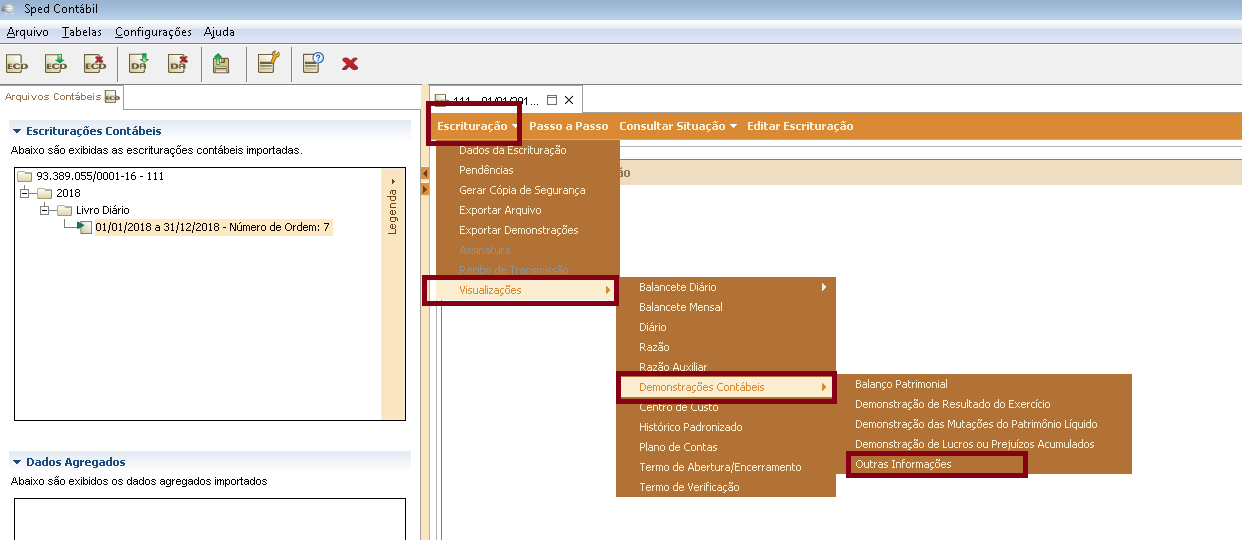Click the delete DA aggregated data icon

pos(178,64)
